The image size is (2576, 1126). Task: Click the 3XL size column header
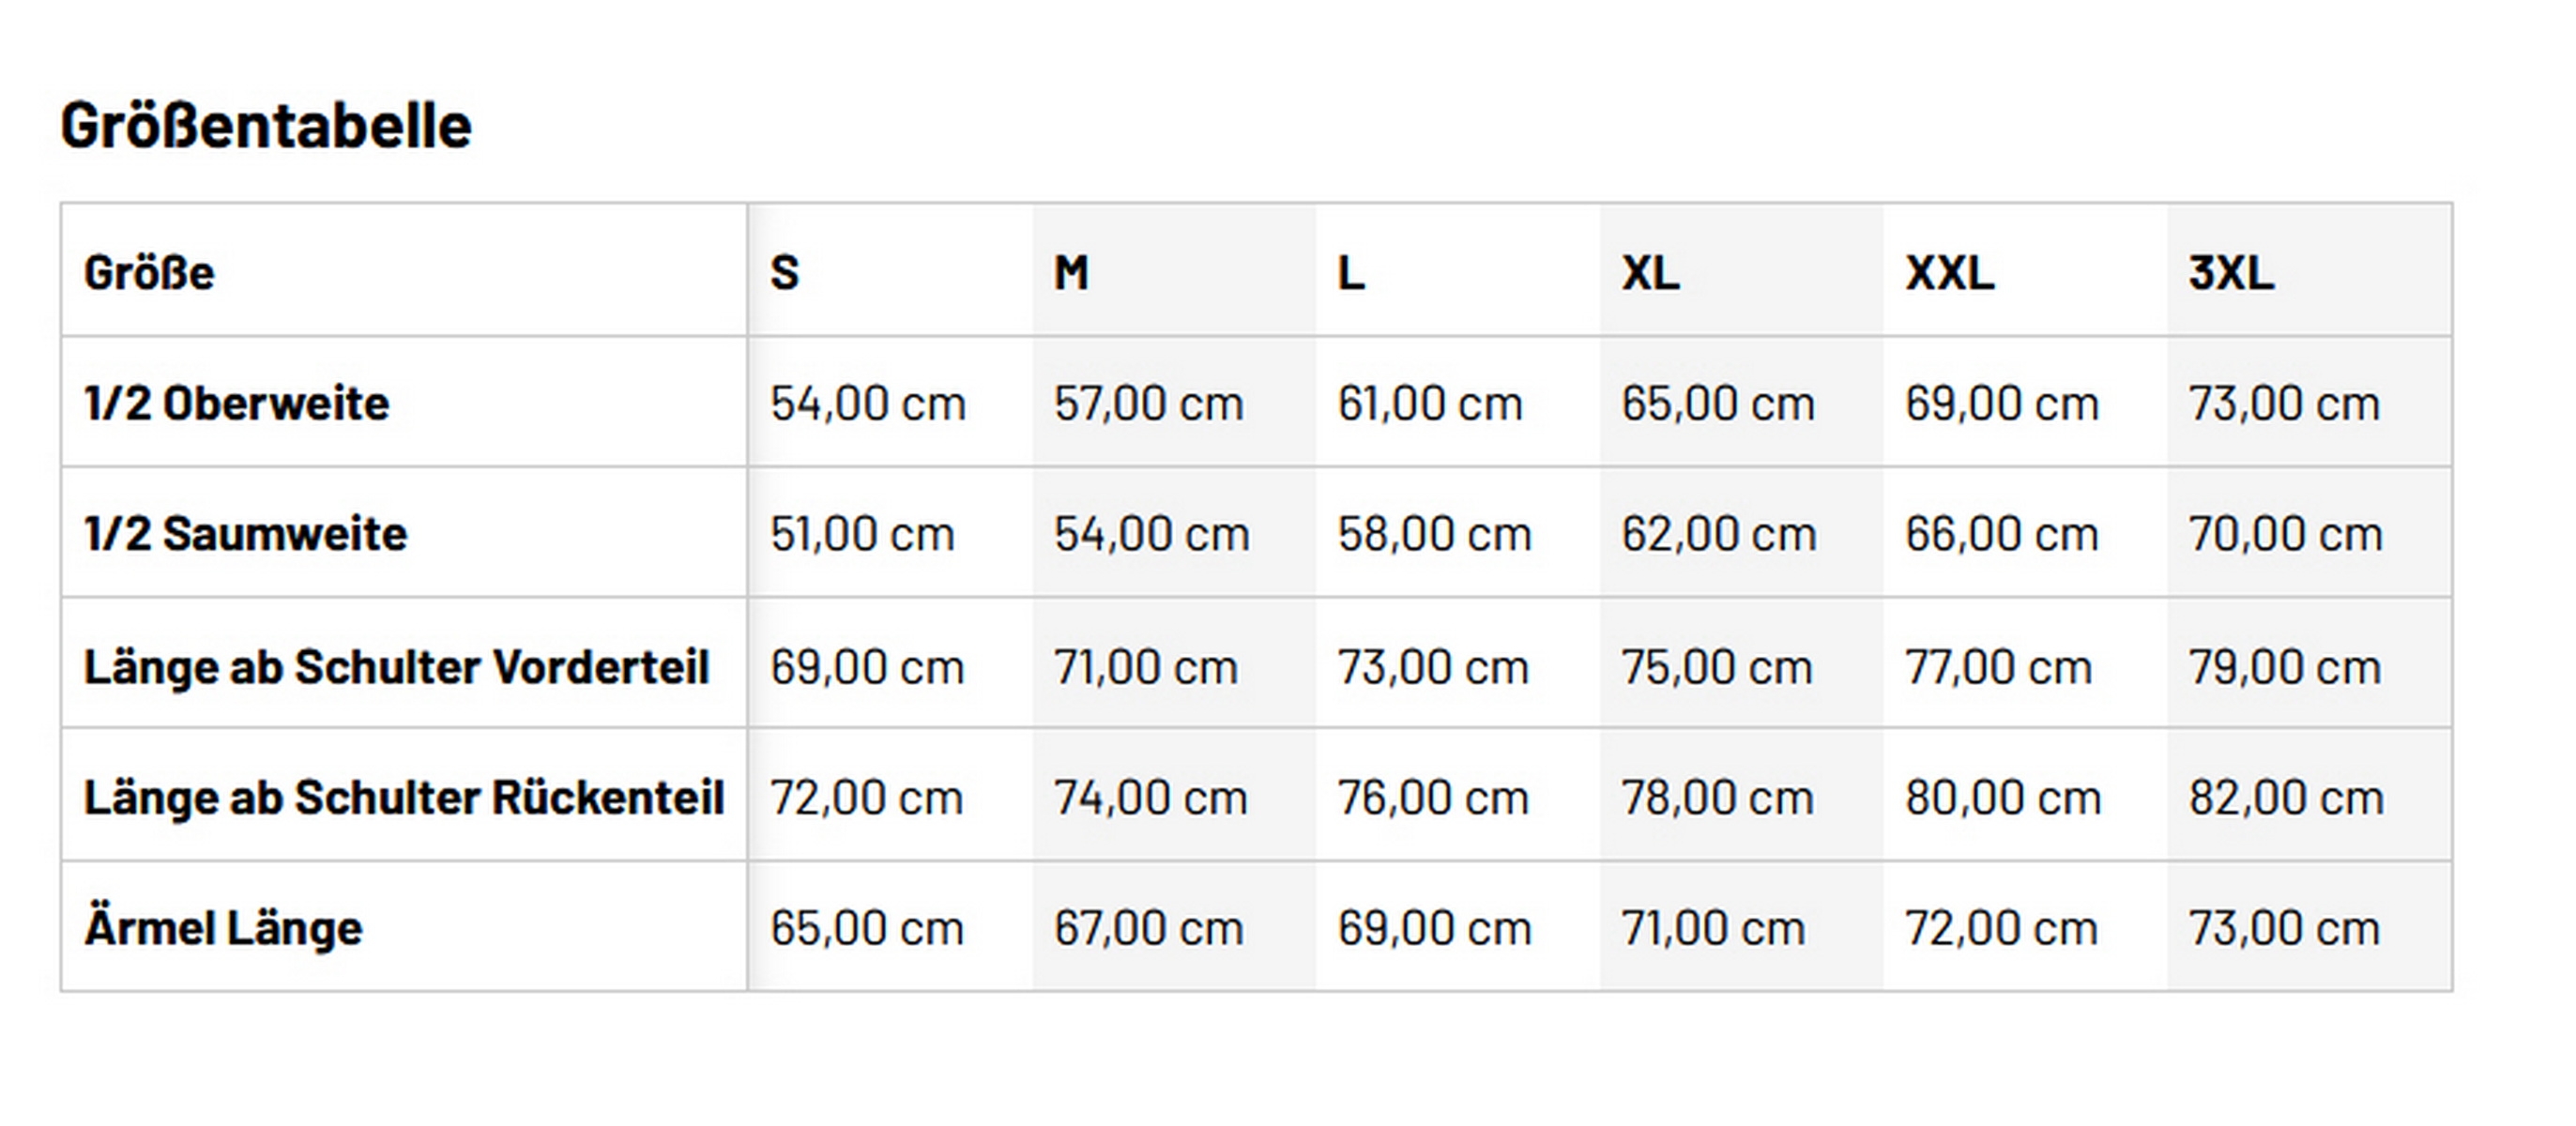point(2232,273)
